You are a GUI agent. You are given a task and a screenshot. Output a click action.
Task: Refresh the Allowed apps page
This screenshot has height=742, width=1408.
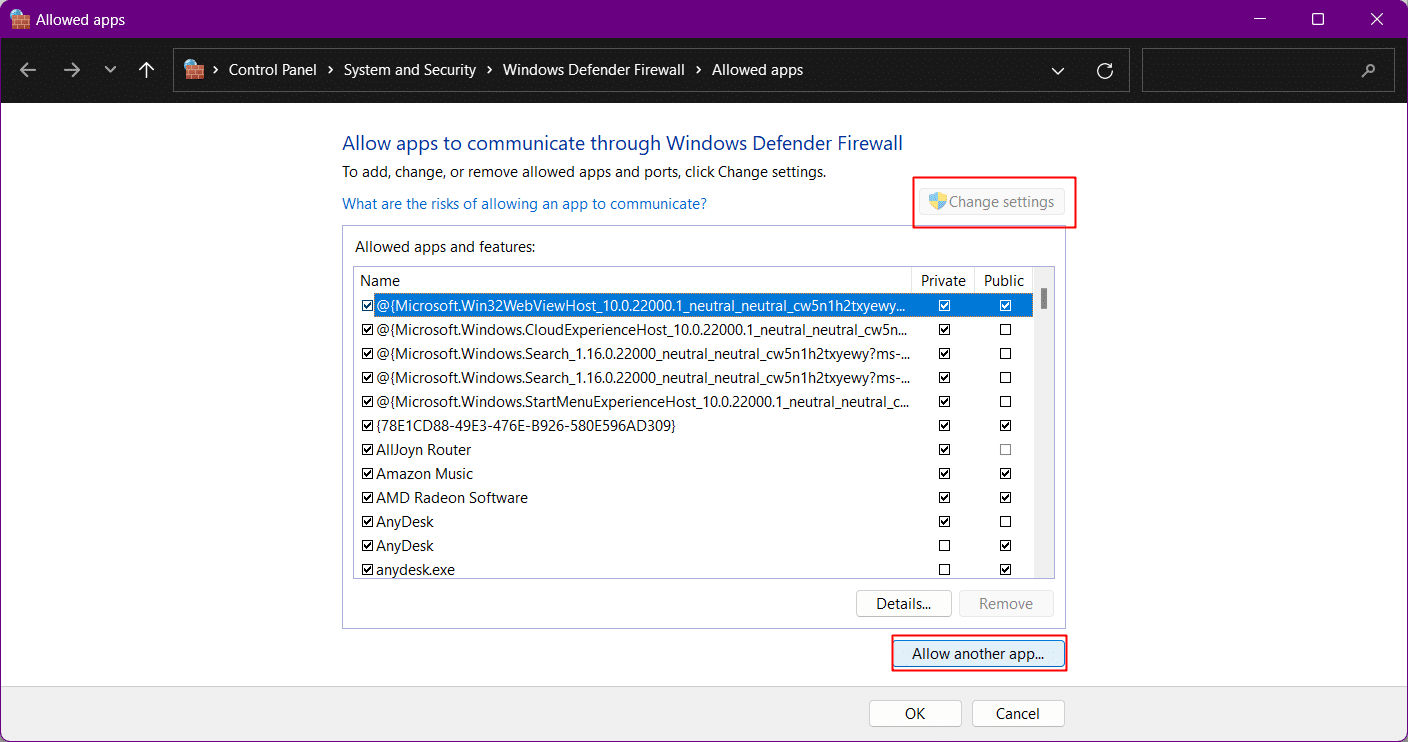1105,70
